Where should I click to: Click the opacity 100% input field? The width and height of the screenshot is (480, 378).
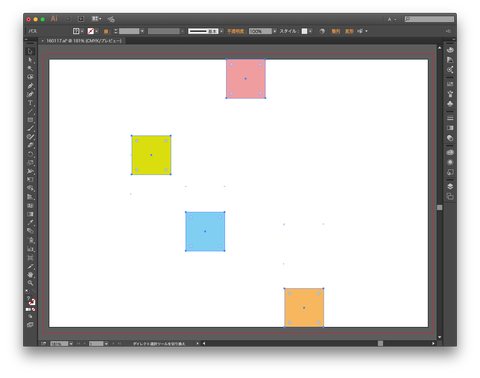tap(260, 31)
